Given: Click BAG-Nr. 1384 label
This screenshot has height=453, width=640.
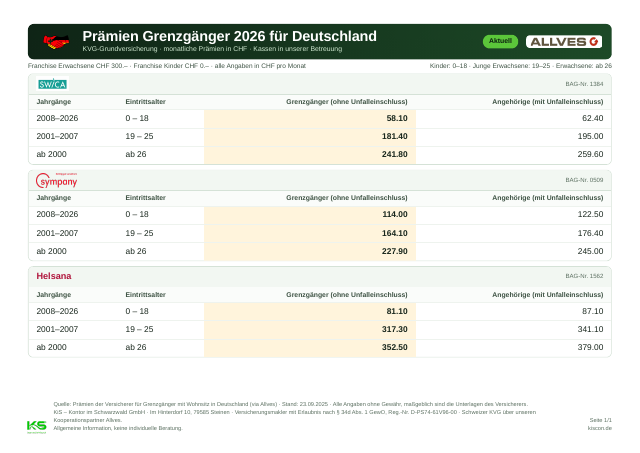Looking at the screenshot, I should coord(584,84).
